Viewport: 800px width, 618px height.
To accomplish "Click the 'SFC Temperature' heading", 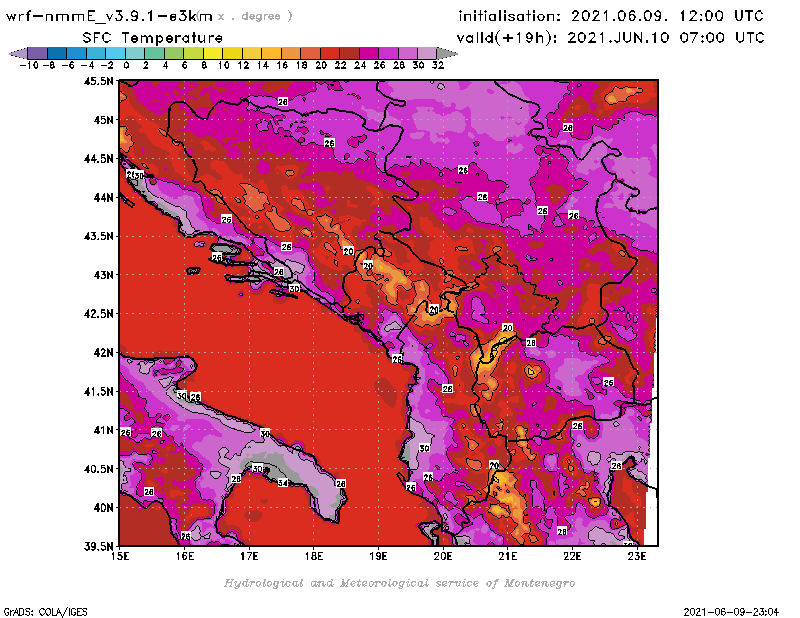I will 153,38.
